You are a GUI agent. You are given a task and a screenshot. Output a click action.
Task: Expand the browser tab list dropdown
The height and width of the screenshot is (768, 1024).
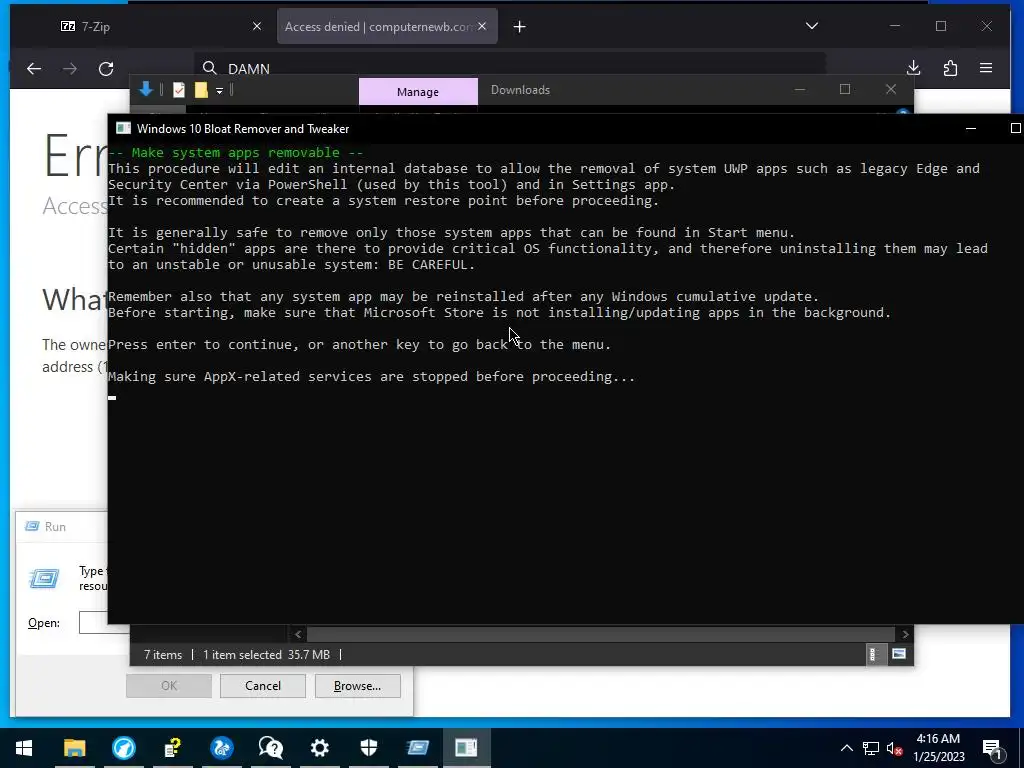coord(812,26)
